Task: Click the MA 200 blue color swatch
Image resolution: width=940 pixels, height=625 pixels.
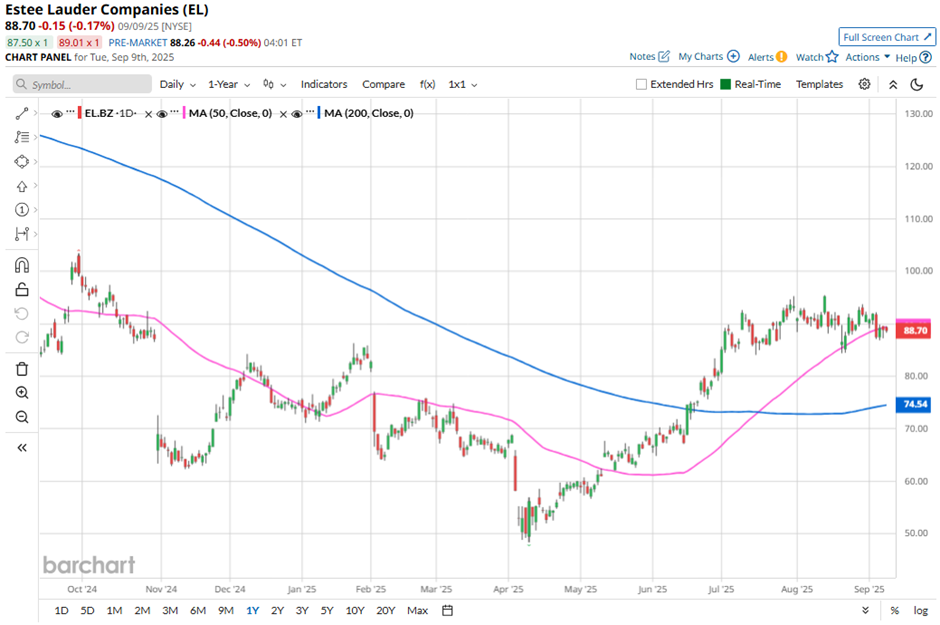Action: [319, 113]
